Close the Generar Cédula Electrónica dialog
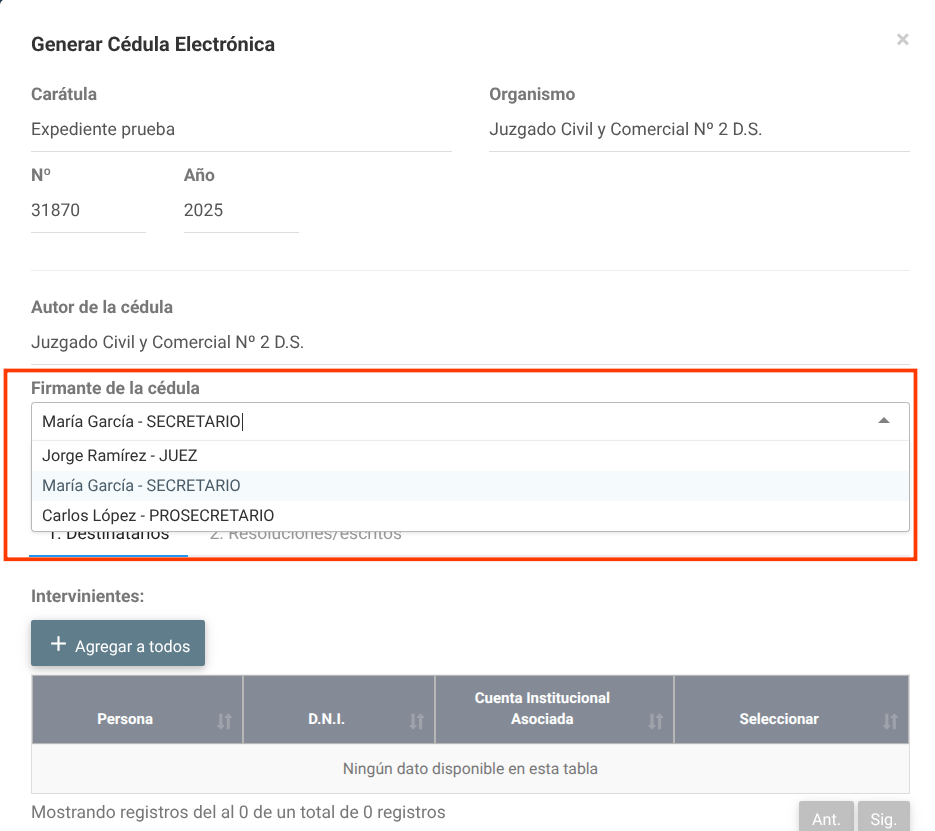 [x=902, y=40]
